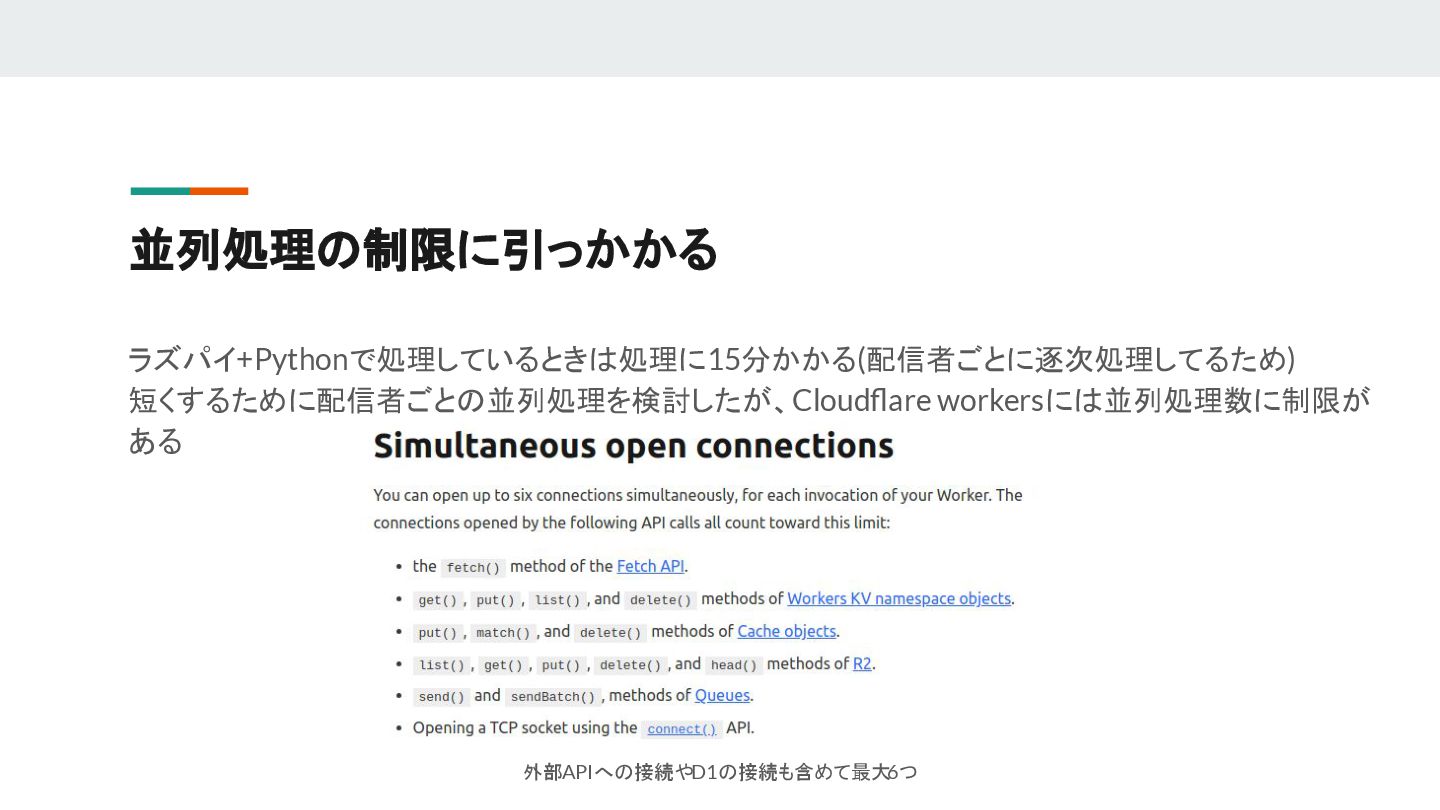The width and height of the screenshot is (1440, 810).
Task: Click the send() code snippet
Action: point(441,697)
